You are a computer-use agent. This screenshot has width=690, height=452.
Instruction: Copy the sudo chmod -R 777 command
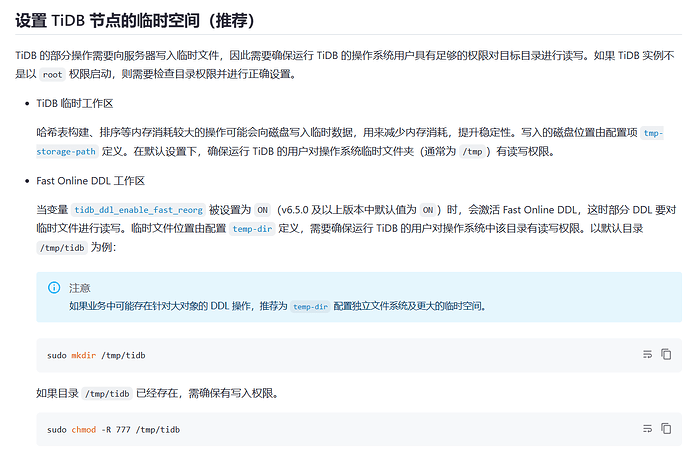coord(666,429)
